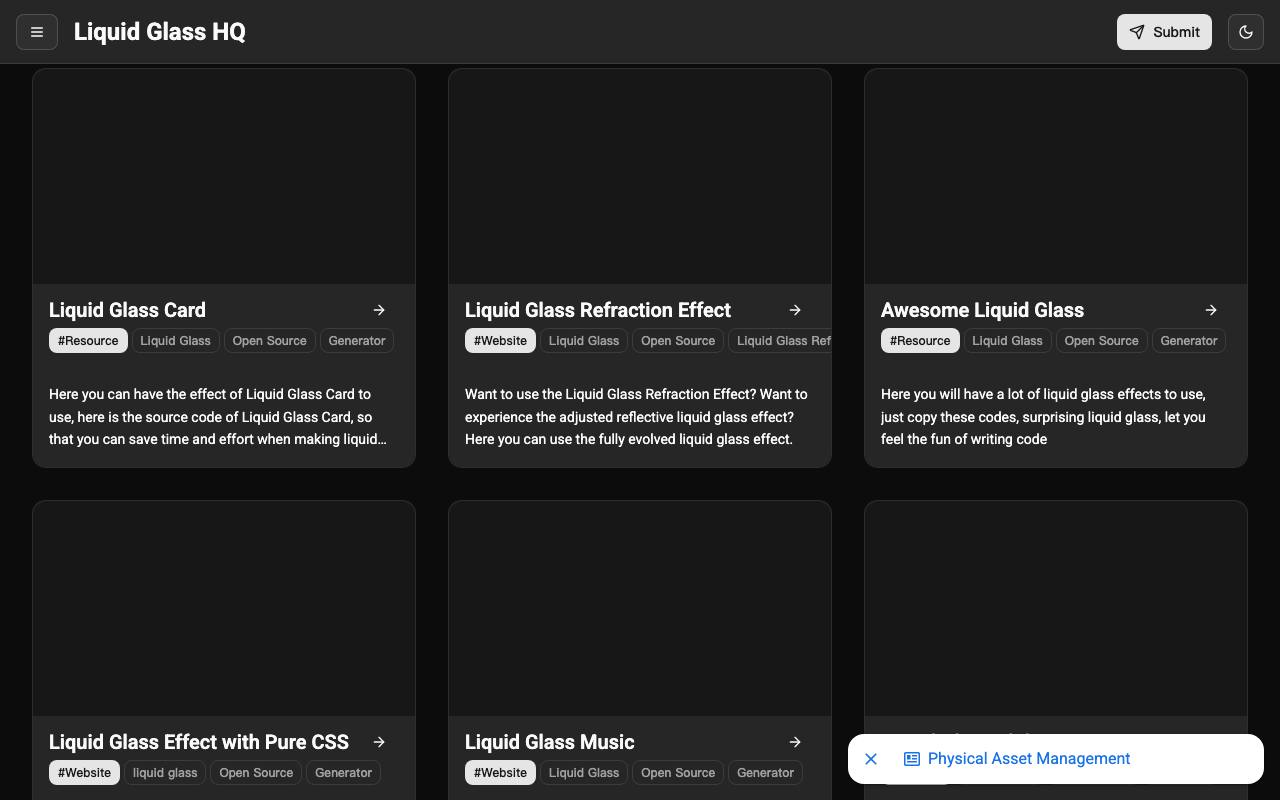The height and width of the screenshot is (800, 1280).
Task: Select Open Source tag on Liquid Glass Music
Action: tap(678, 773)
